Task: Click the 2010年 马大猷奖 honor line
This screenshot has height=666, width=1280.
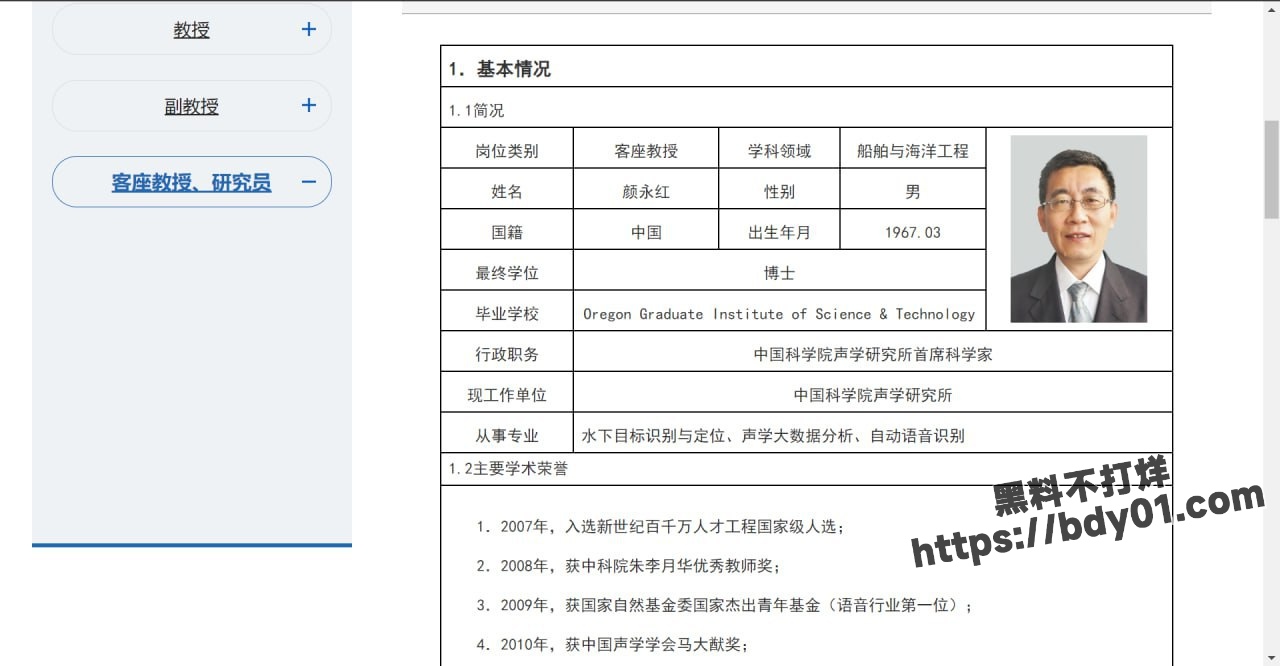Action: click(612, 644)
